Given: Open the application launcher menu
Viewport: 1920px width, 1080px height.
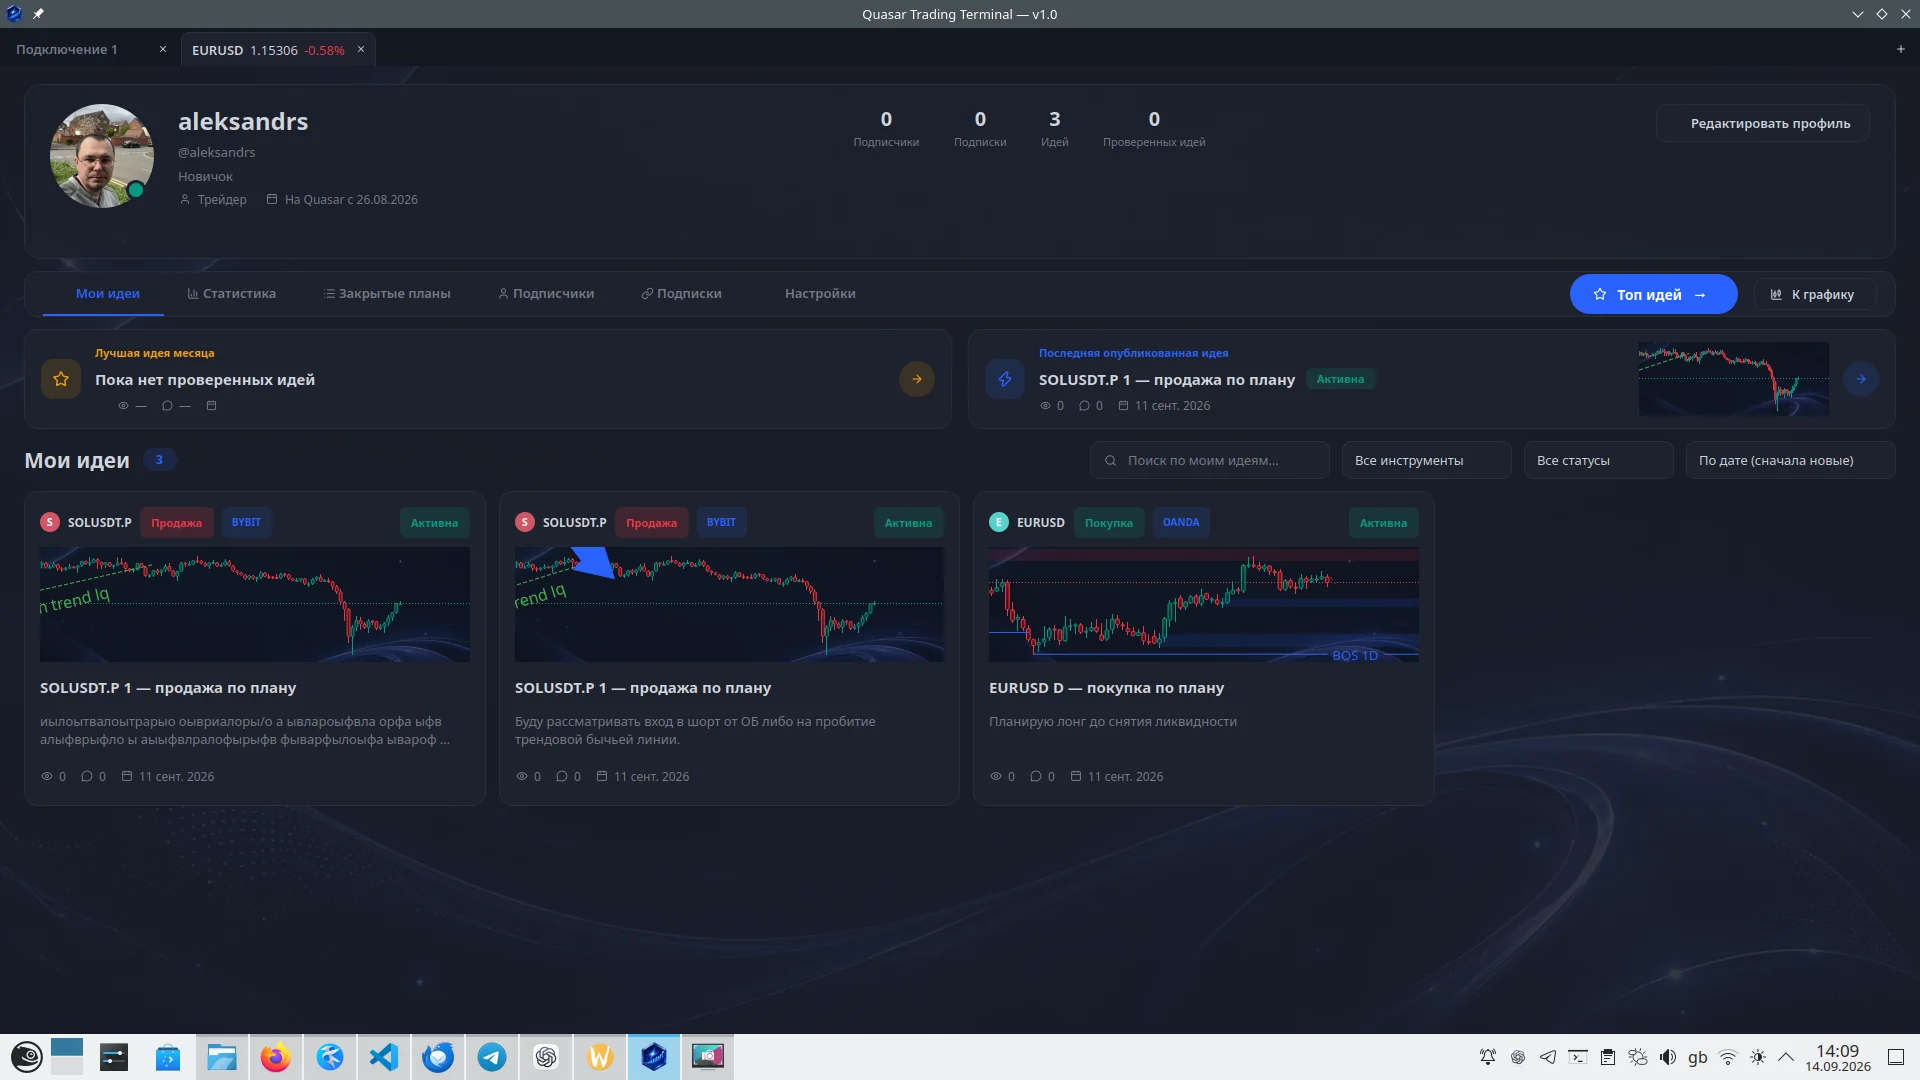Looking at the screenshot, I should pyautogui.click(x=26, y=1057).
